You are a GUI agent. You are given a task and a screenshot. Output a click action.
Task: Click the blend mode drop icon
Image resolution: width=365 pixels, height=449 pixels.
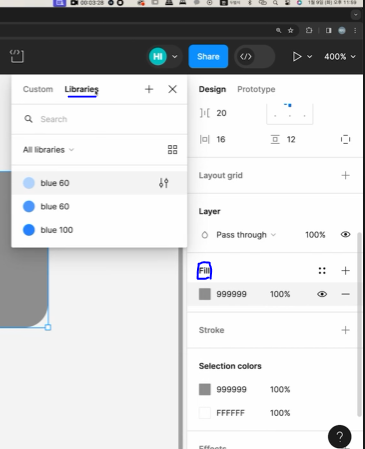(205, 235)
